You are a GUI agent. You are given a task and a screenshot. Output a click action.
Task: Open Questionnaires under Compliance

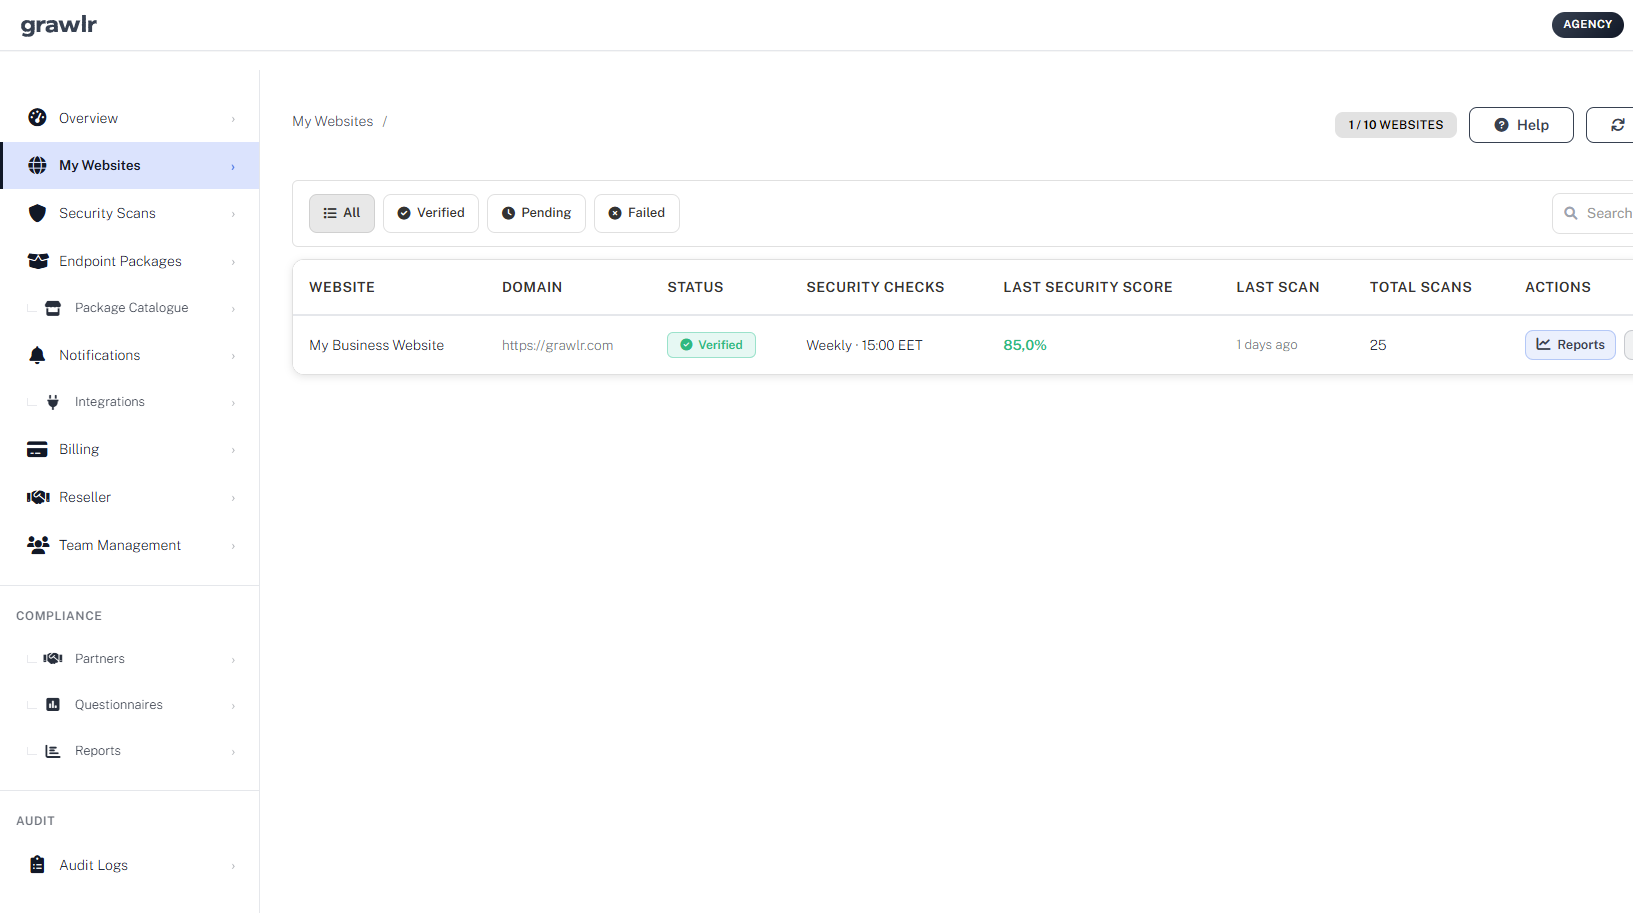point(130,705)
